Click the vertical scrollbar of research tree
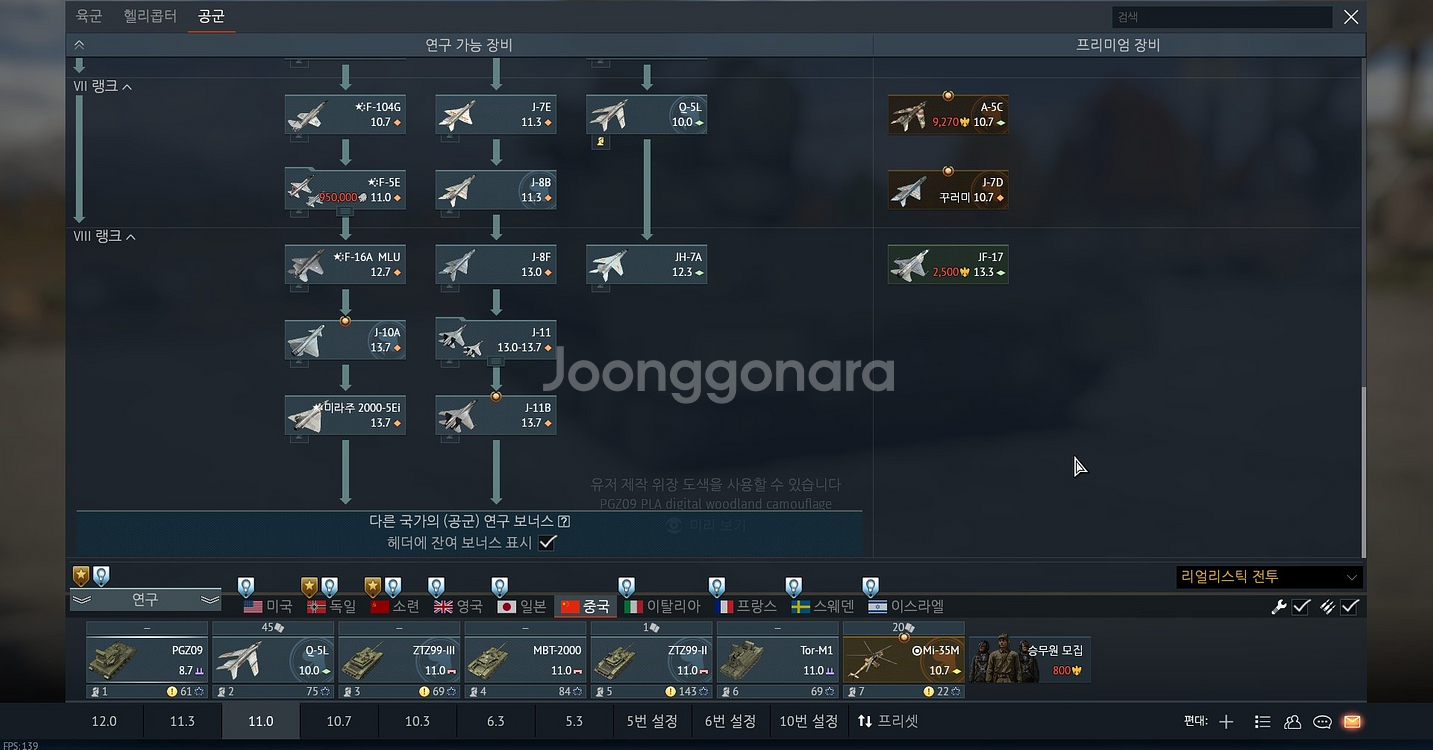The height and width of the screenshot is (750, 1433). coord(1363,473)
